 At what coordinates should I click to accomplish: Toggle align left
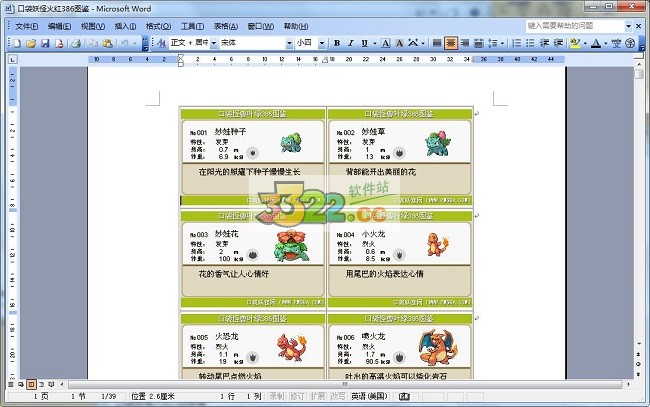(437, 43)
